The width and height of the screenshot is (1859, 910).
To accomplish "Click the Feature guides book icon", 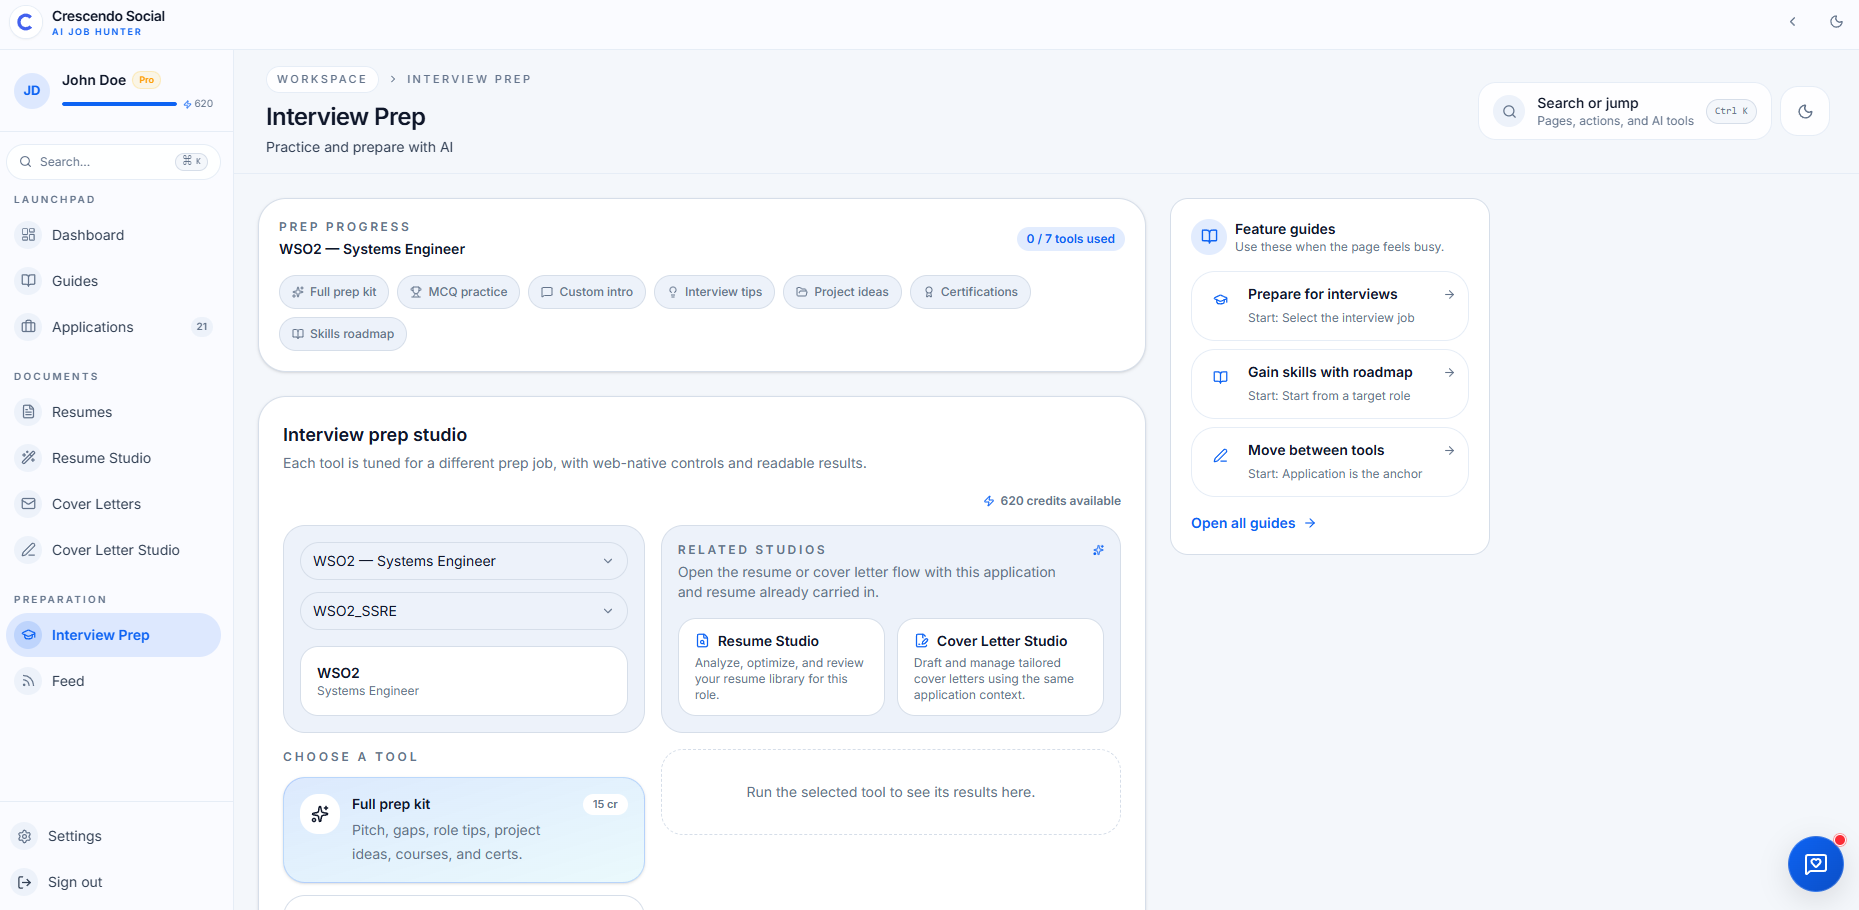I will [1209, 237].
